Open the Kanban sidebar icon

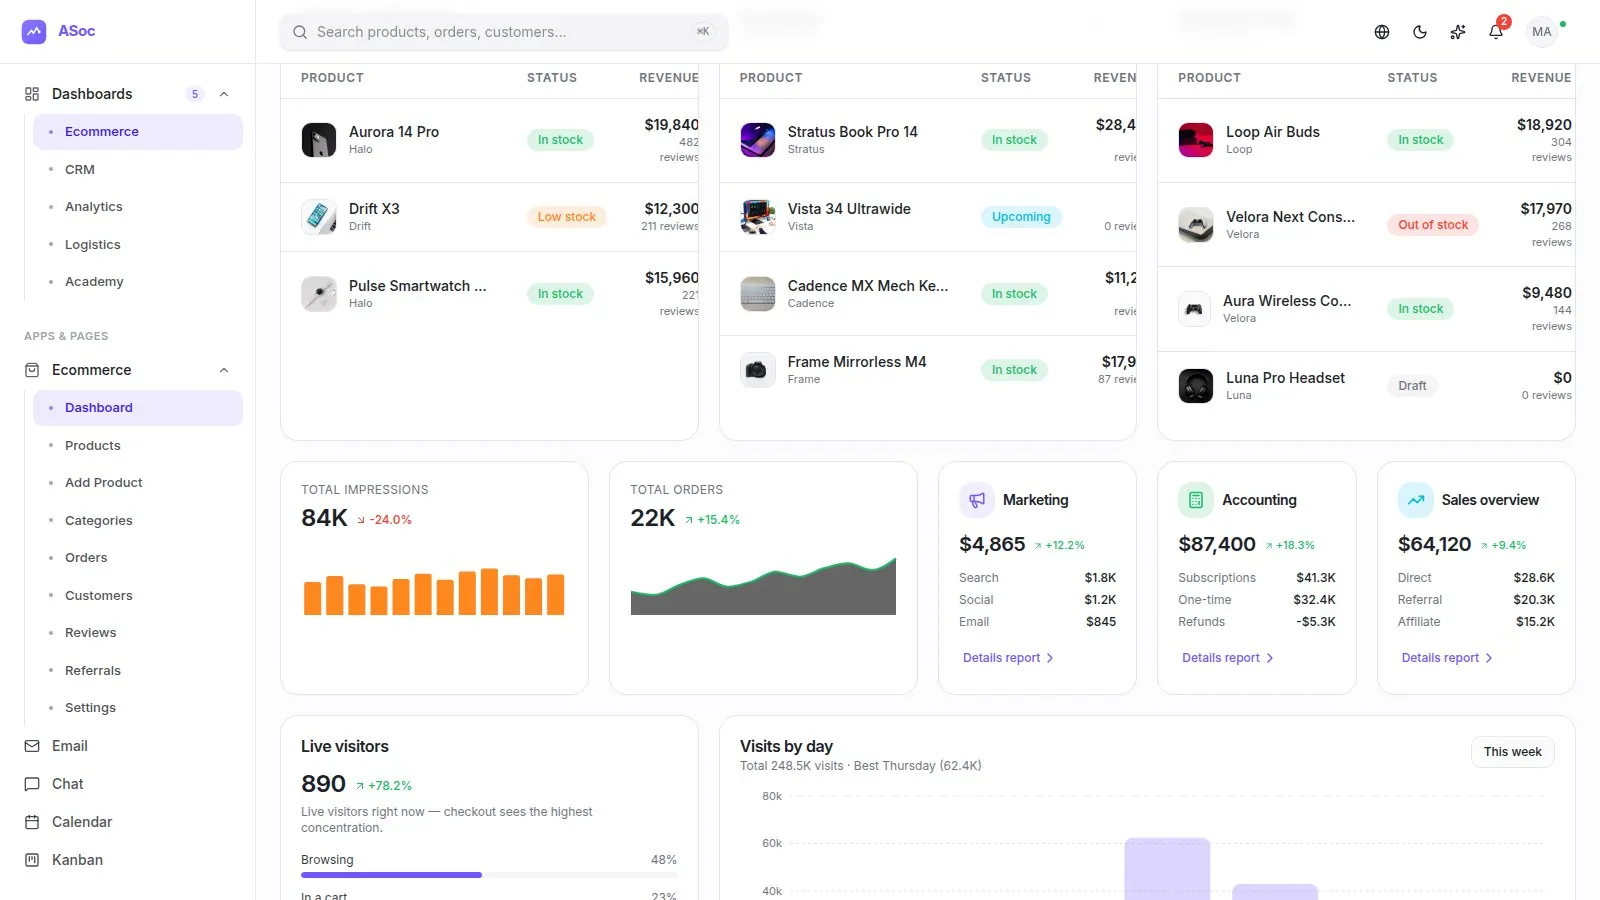[32, 860]
